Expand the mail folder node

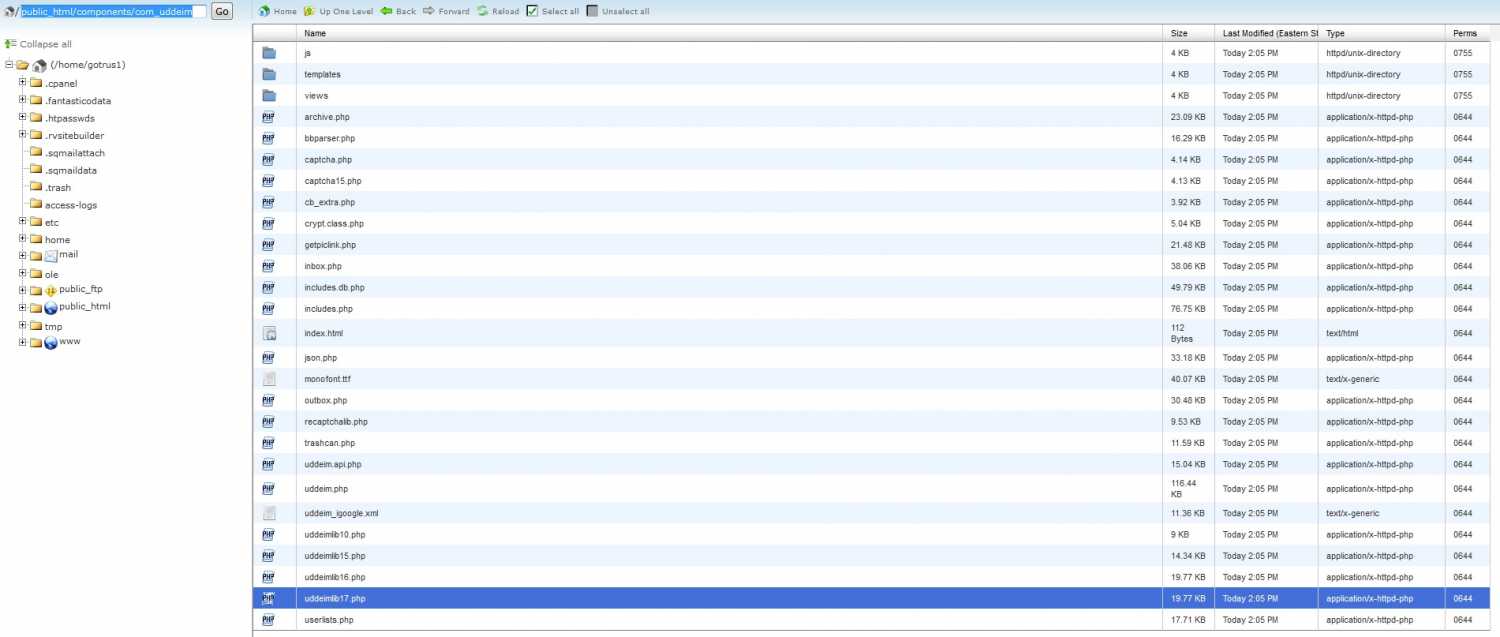point(22,255)
